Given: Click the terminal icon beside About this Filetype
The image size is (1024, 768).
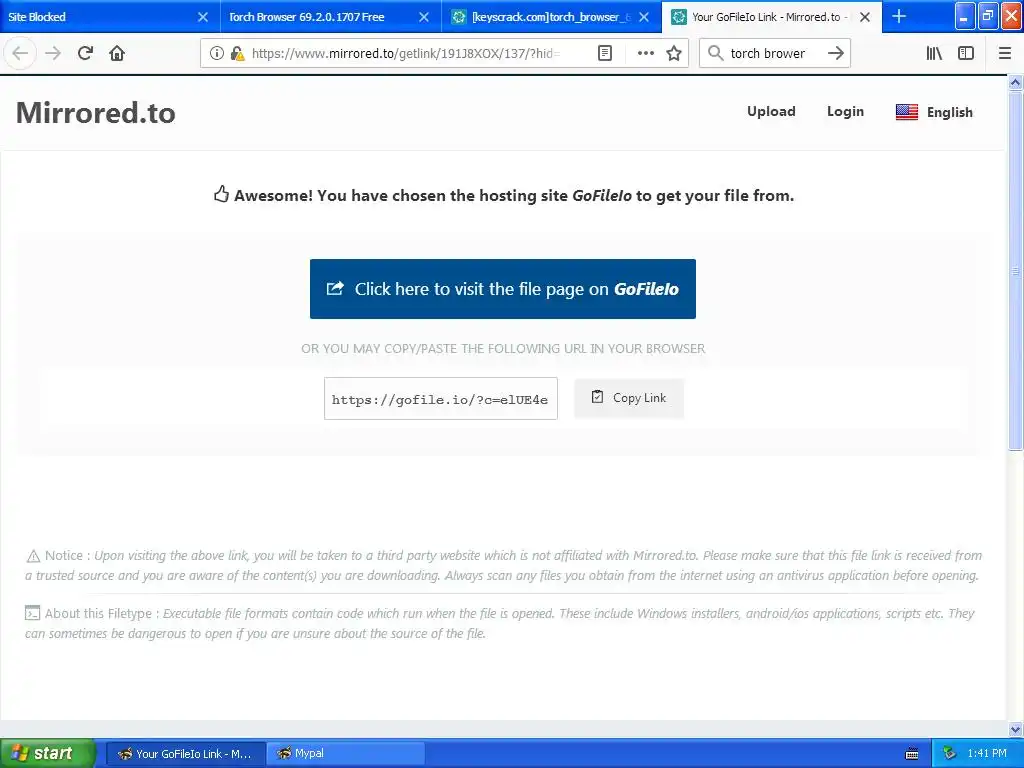Looking at the screenshot, I should pos(32,613).
